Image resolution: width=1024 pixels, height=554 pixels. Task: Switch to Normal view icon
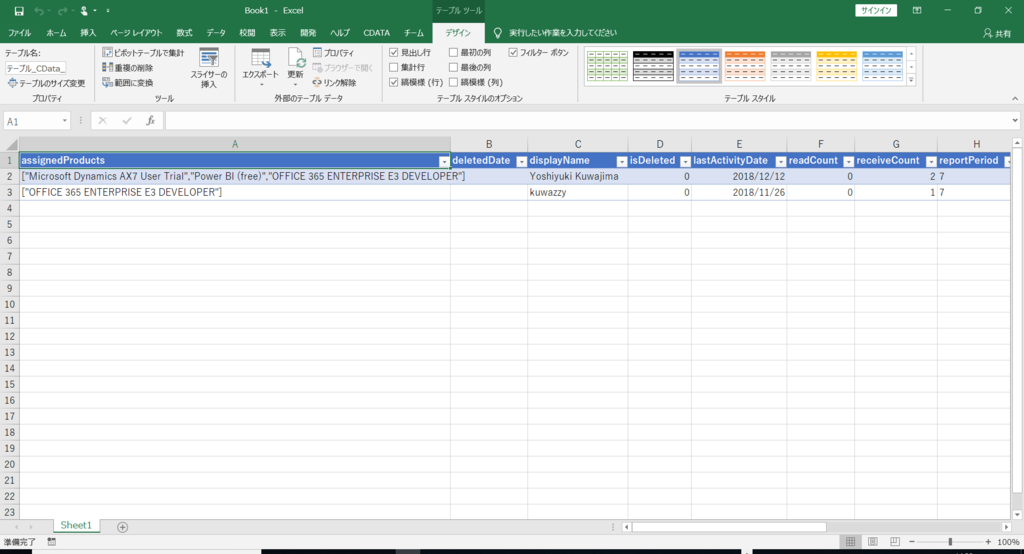click(850, 542)
